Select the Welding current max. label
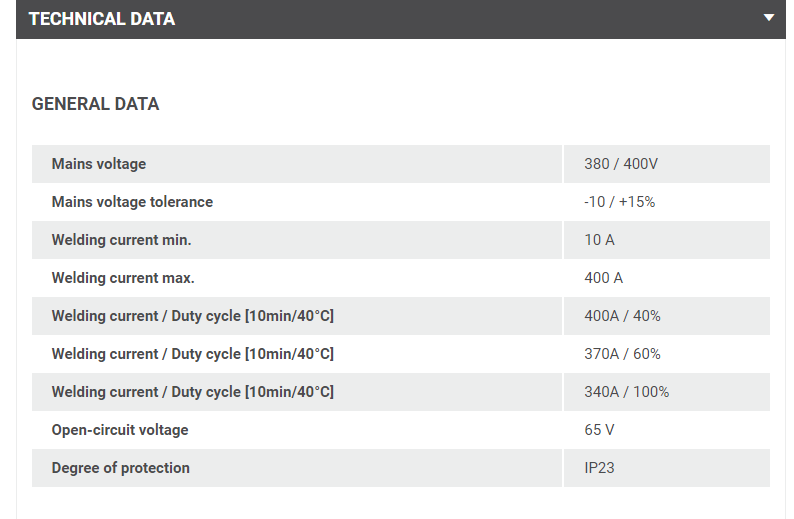The height and width of the screenshot is (519, 794). pos(123,278)
